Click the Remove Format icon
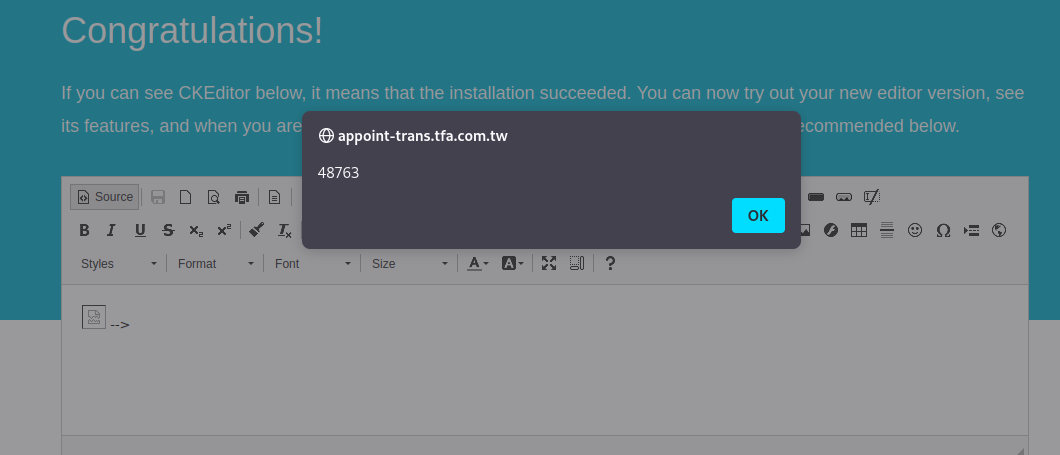Viewport: 1060px width, 455px height. pyautogui.click(x=285, y=231)
